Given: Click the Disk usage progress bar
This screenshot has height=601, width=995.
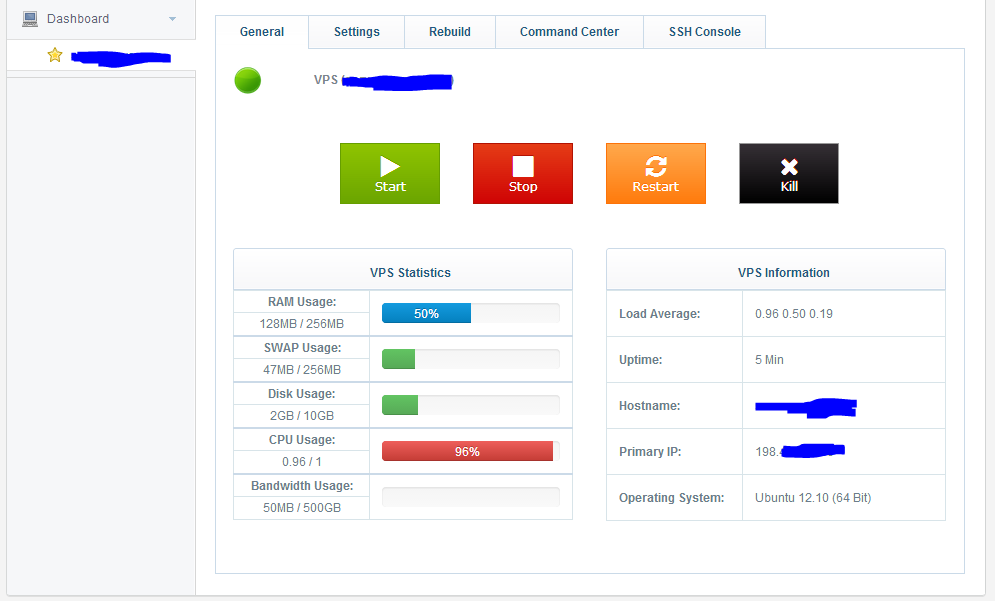Looking at the screenshot, I should [471, 405].
